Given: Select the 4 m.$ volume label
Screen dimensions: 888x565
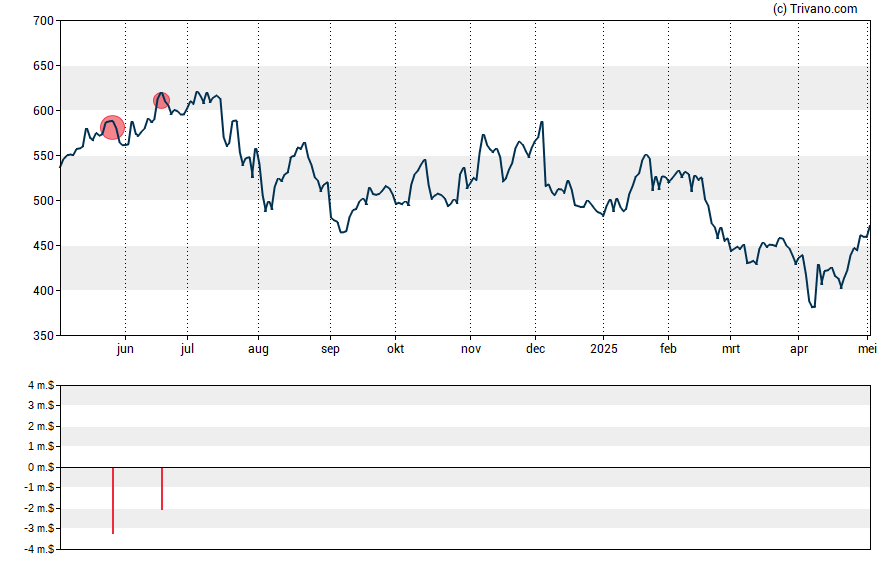Looking at the screenshot, I should click(41, 386).
